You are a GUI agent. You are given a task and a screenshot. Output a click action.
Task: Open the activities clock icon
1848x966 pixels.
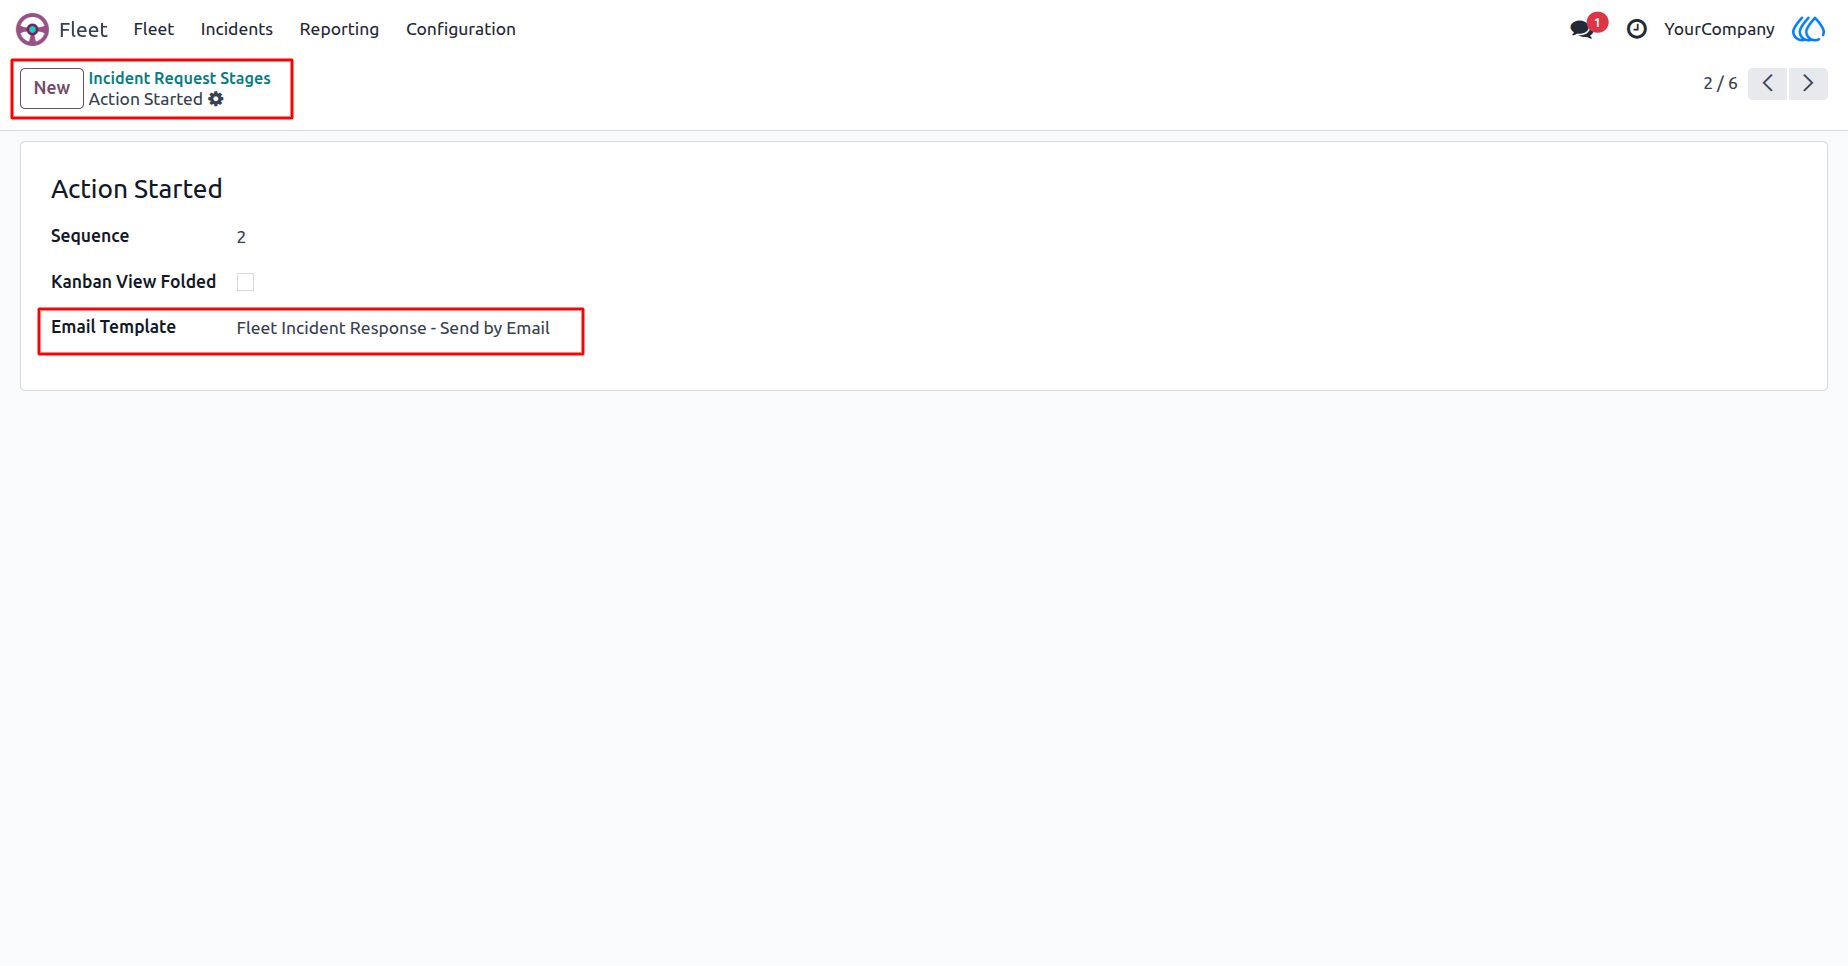pyautogui.click(x=1637, y=29)
